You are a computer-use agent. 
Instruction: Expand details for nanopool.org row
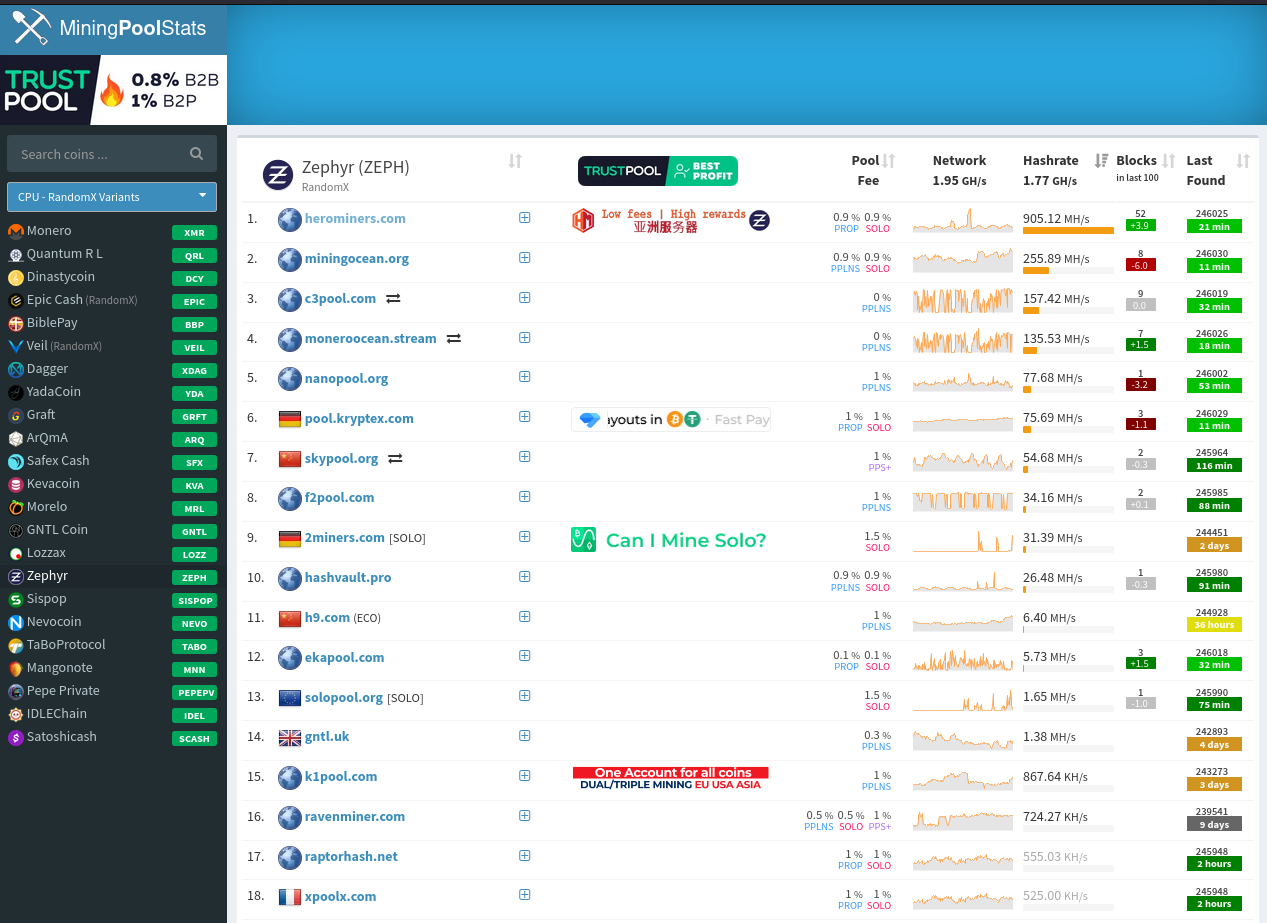pos(525,378)
